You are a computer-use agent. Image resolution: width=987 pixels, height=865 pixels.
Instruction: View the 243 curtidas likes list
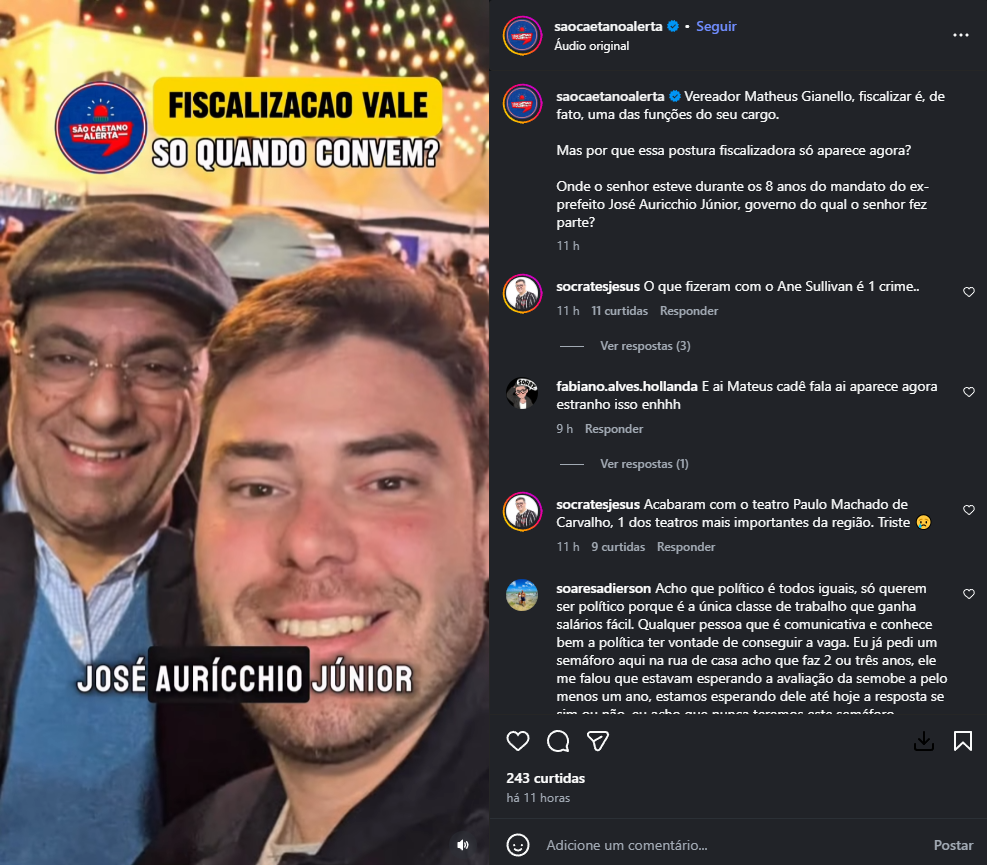click(x=545, y=778)
